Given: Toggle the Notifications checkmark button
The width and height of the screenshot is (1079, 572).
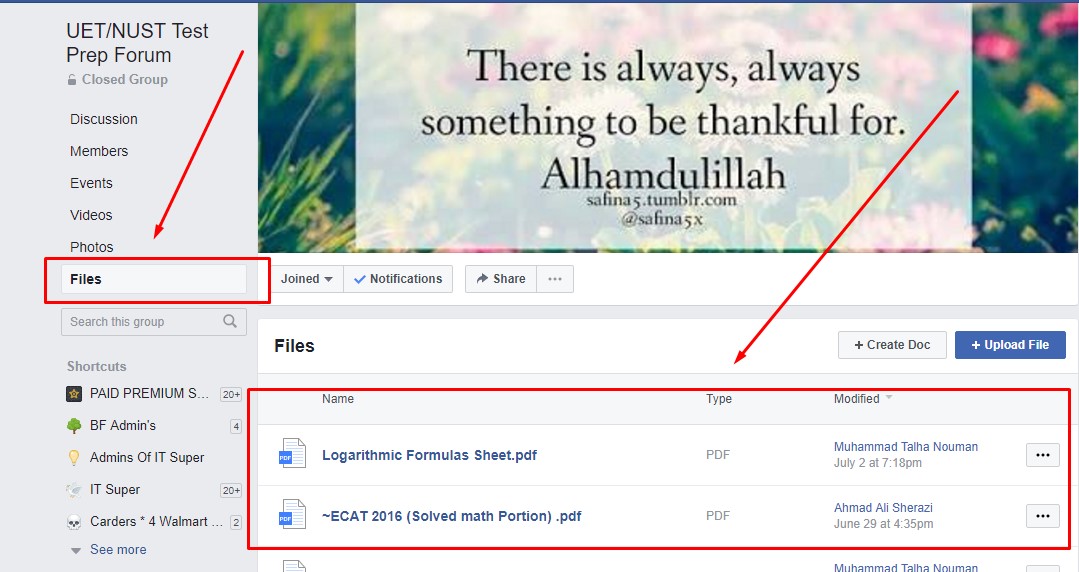Looking at the screenshot, I should click(x=398, y=279).
